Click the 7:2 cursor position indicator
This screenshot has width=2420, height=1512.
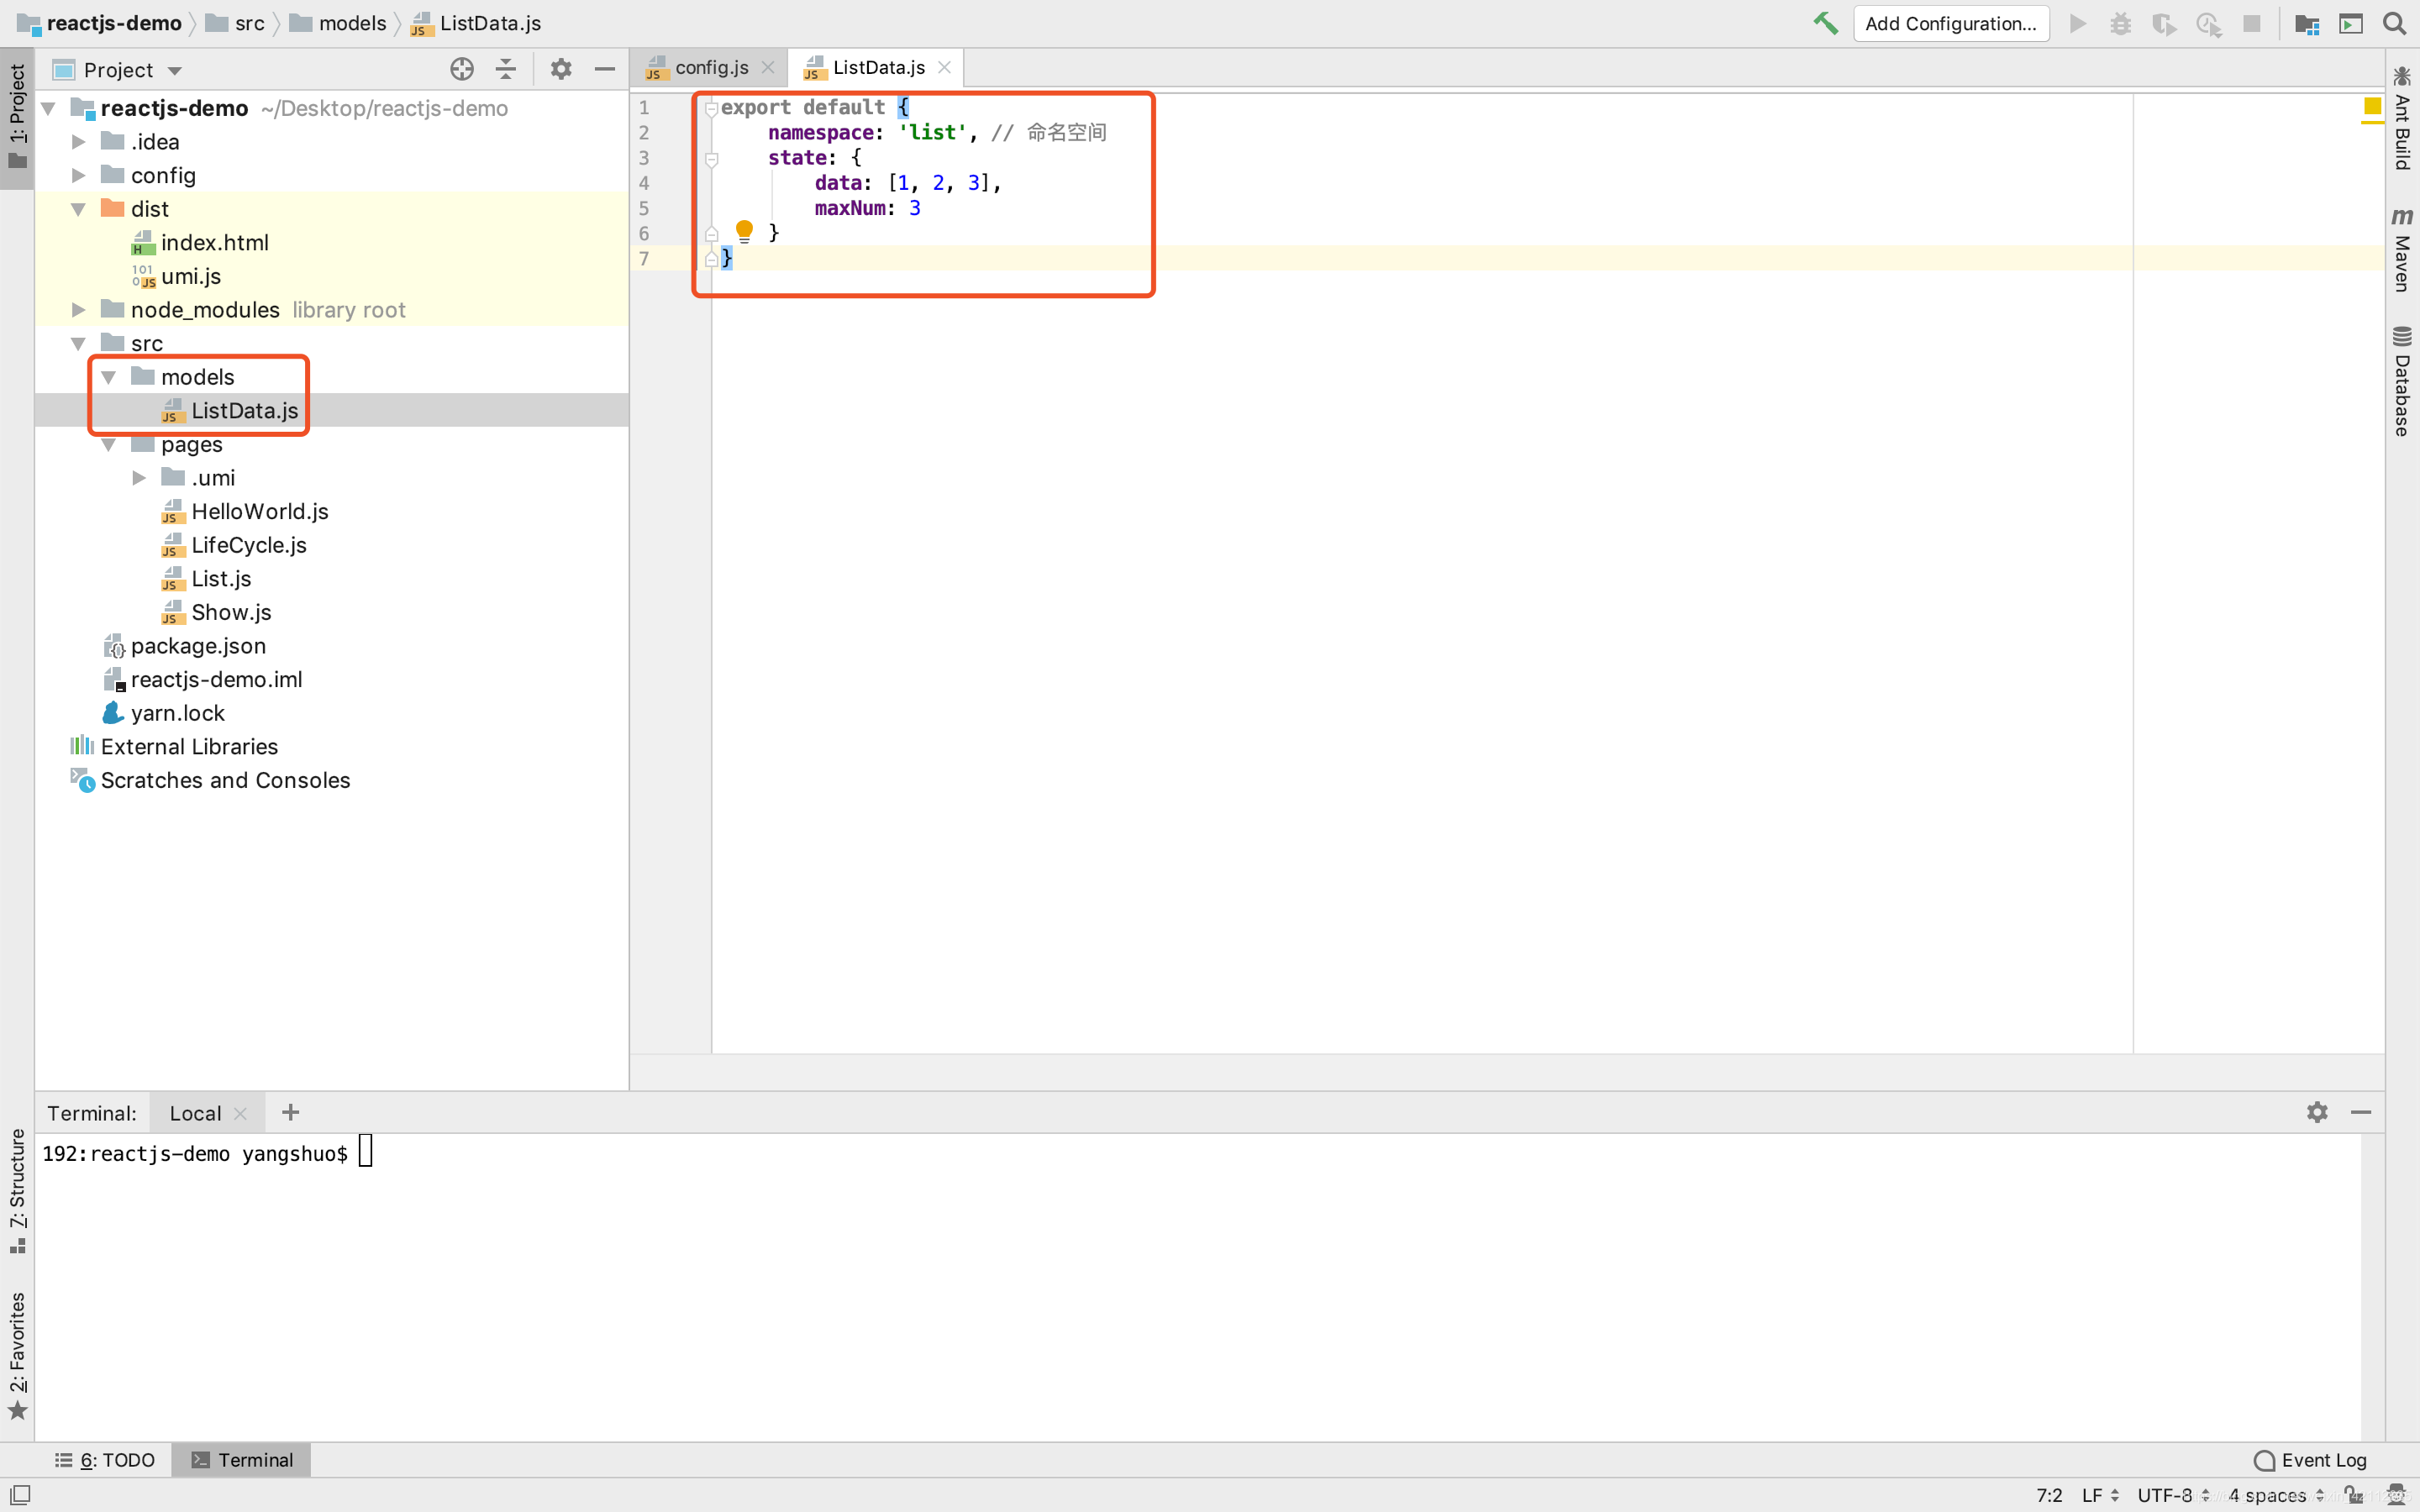point(2048,1495)
